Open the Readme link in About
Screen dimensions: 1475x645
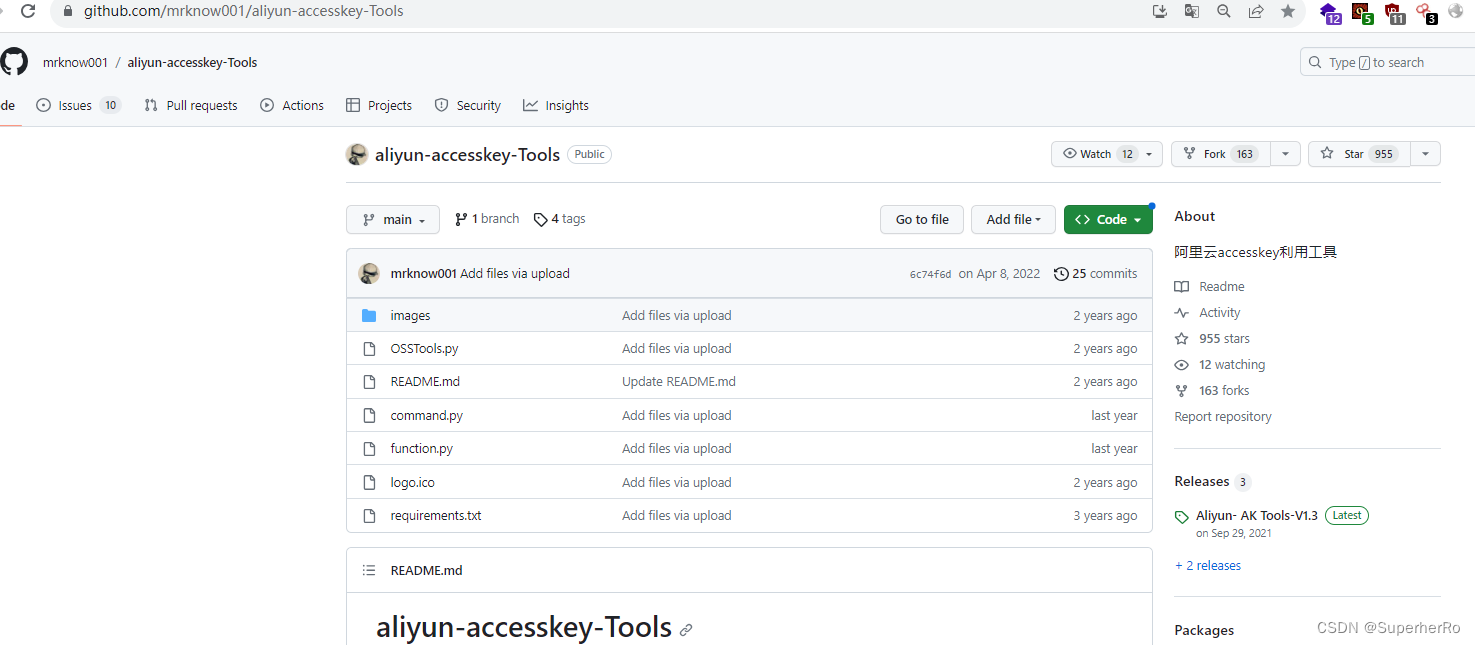click(x=1210, y=287)
